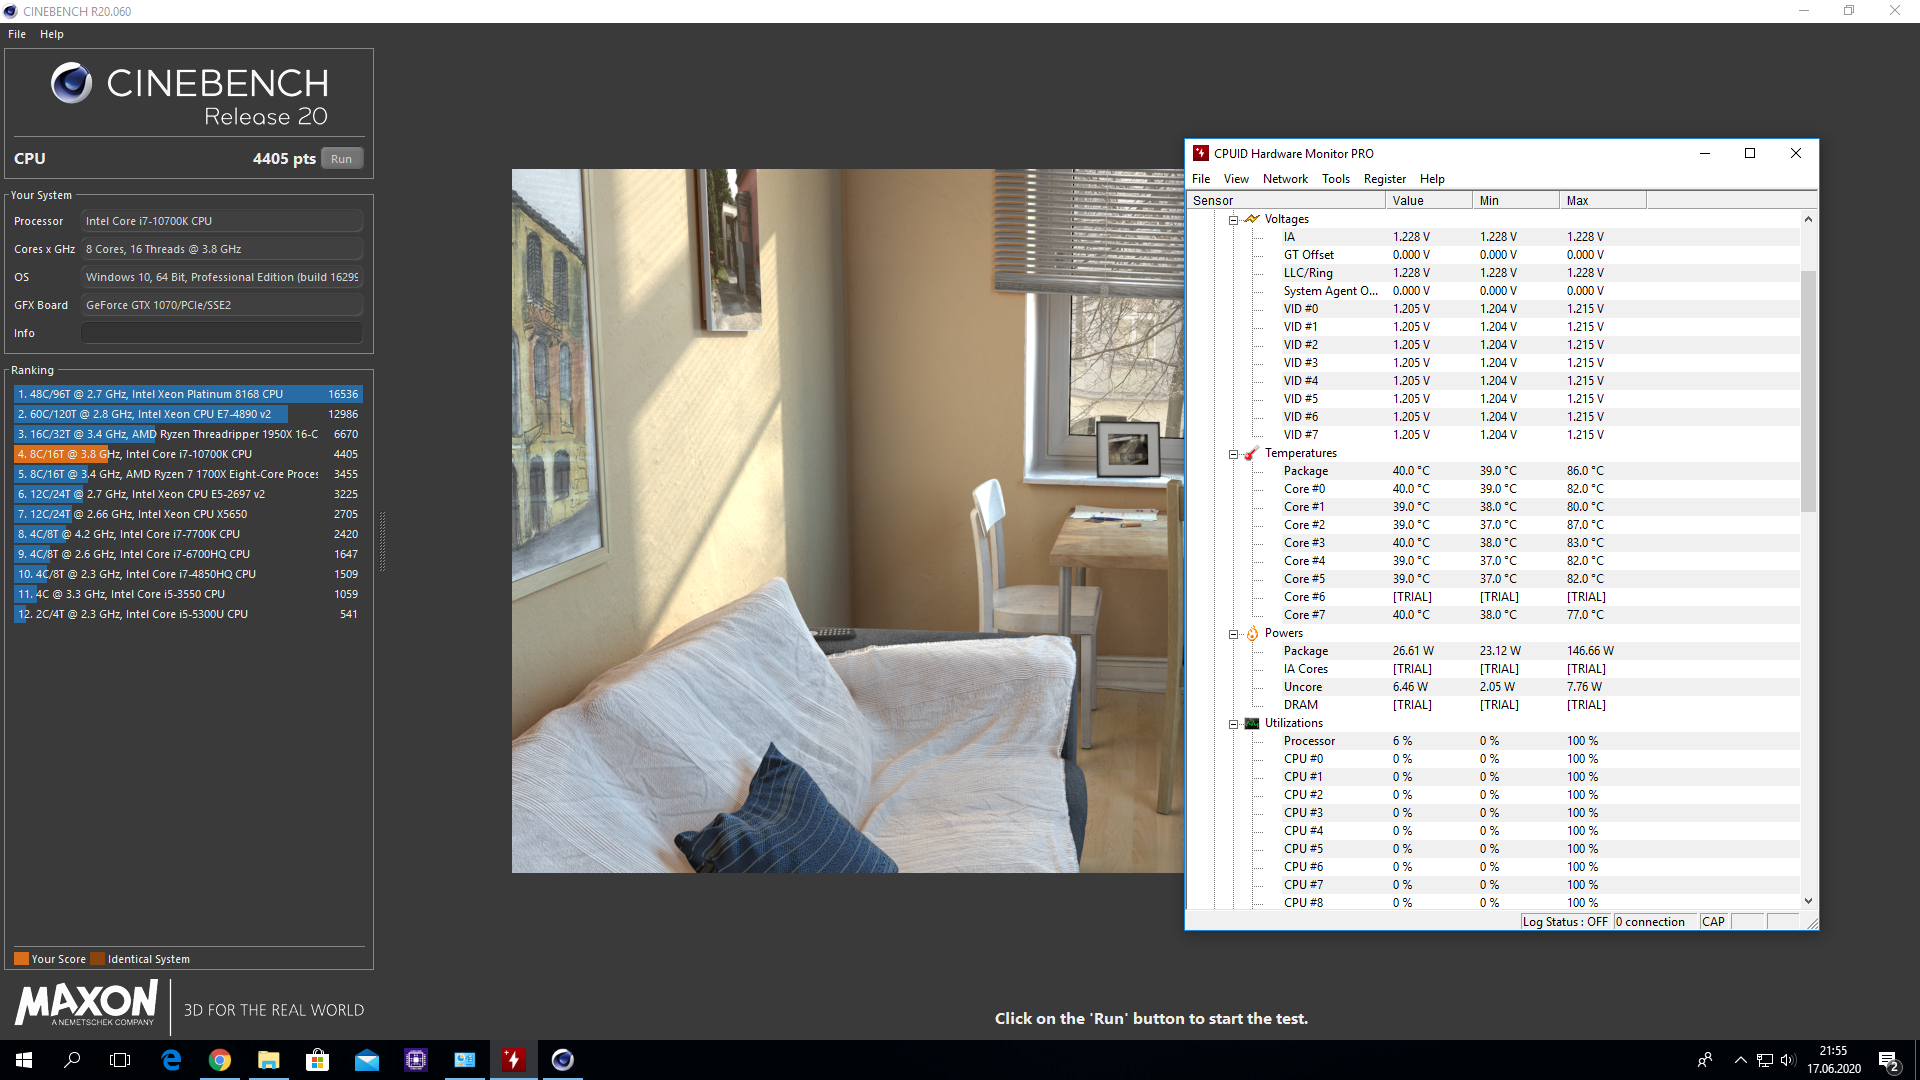Open the Mail app from the taskbar
Viewport: 1920px width, 1080px height.
(x=367, y=1060)
